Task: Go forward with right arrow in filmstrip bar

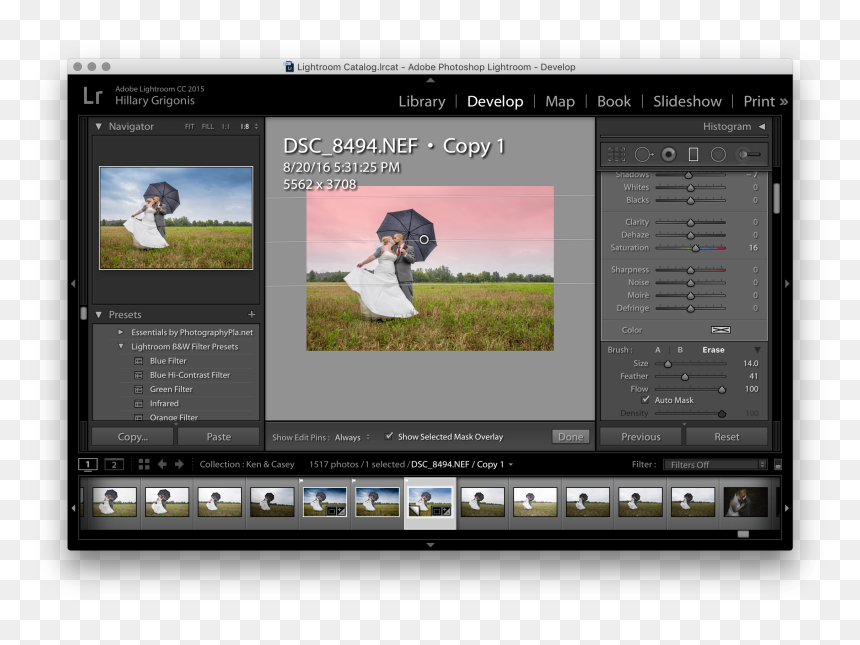Action: click(x=179, y=464)
